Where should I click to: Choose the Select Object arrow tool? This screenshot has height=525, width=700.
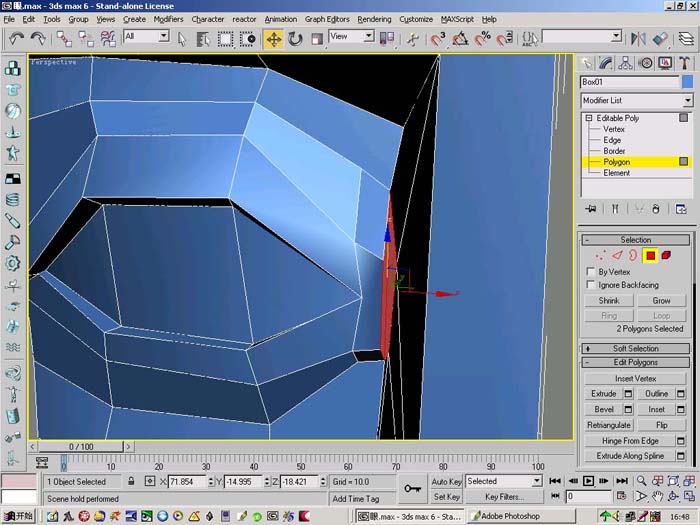[182, 39]
